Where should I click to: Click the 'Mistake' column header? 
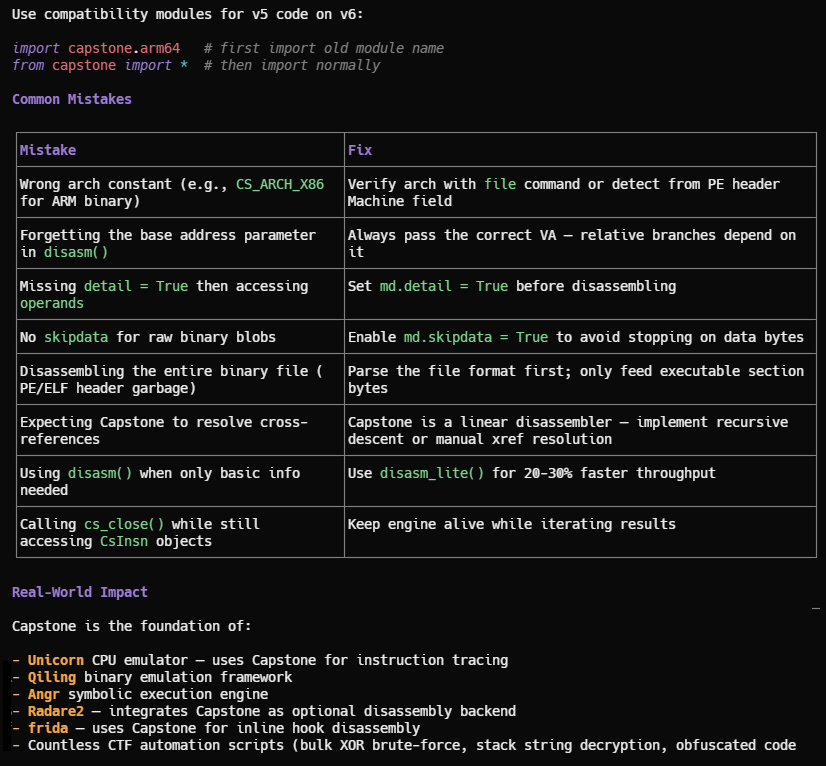coord(48,150)
